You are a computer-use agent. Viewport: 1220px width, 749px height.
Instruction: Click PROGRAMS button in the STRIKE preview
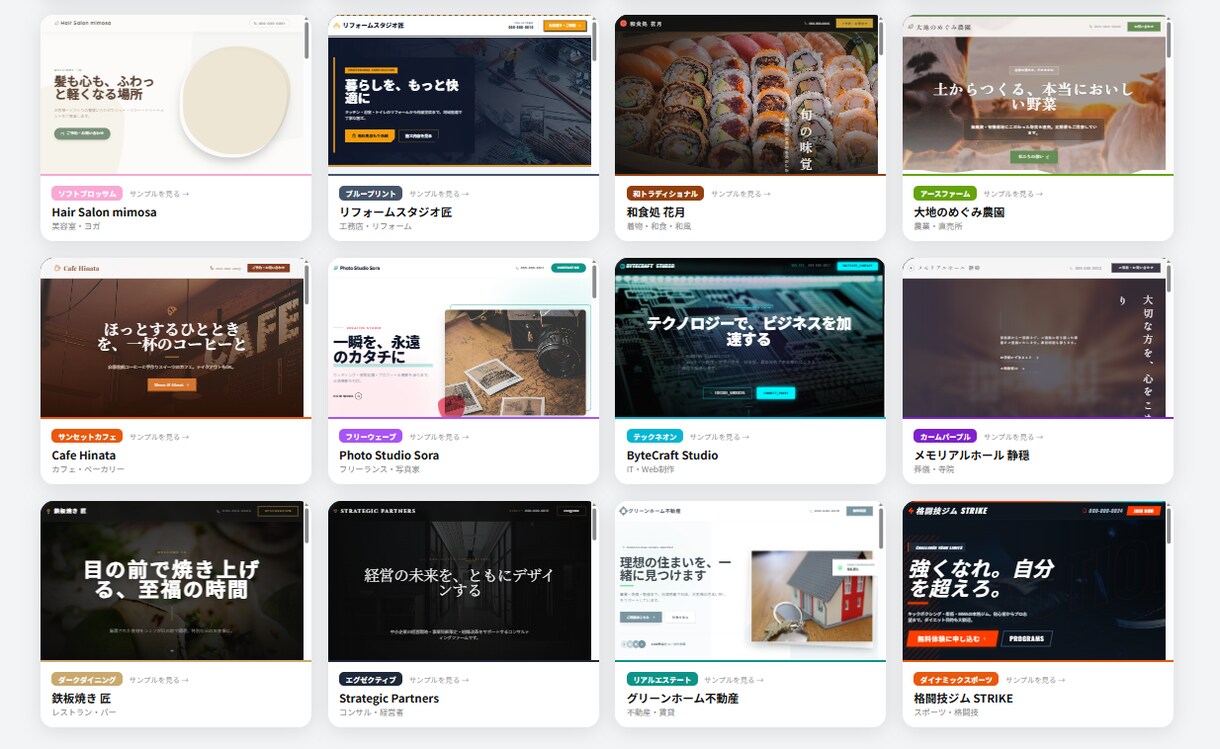(x=1026, y=639)
